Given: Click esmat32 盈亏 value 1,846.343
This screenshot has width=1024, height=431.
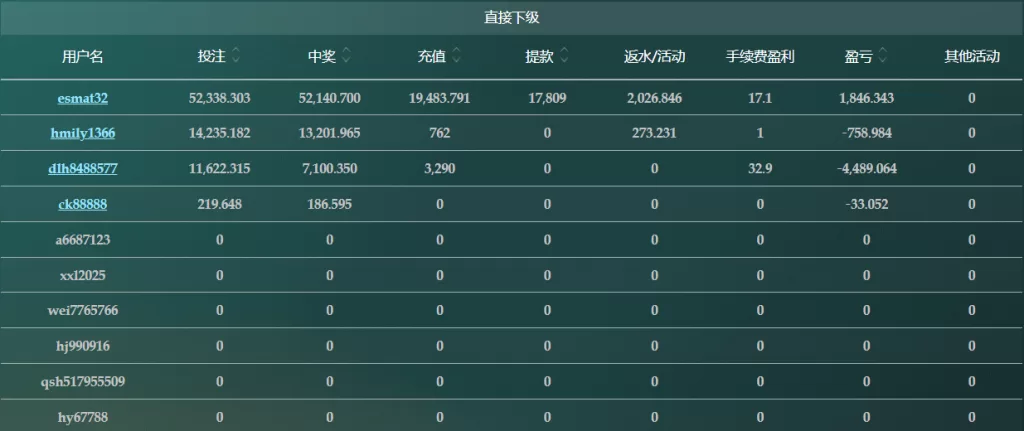Looking at the screenshot, I should pyautogui.click(x=867, y=99).
